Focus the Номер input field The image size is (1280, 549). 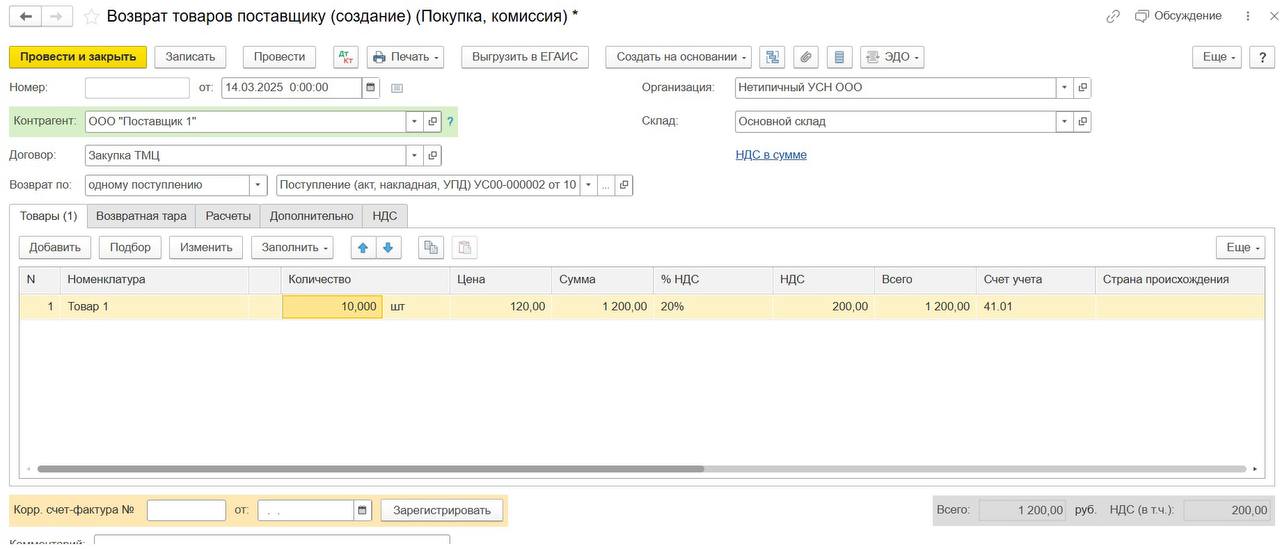(137, 88)
